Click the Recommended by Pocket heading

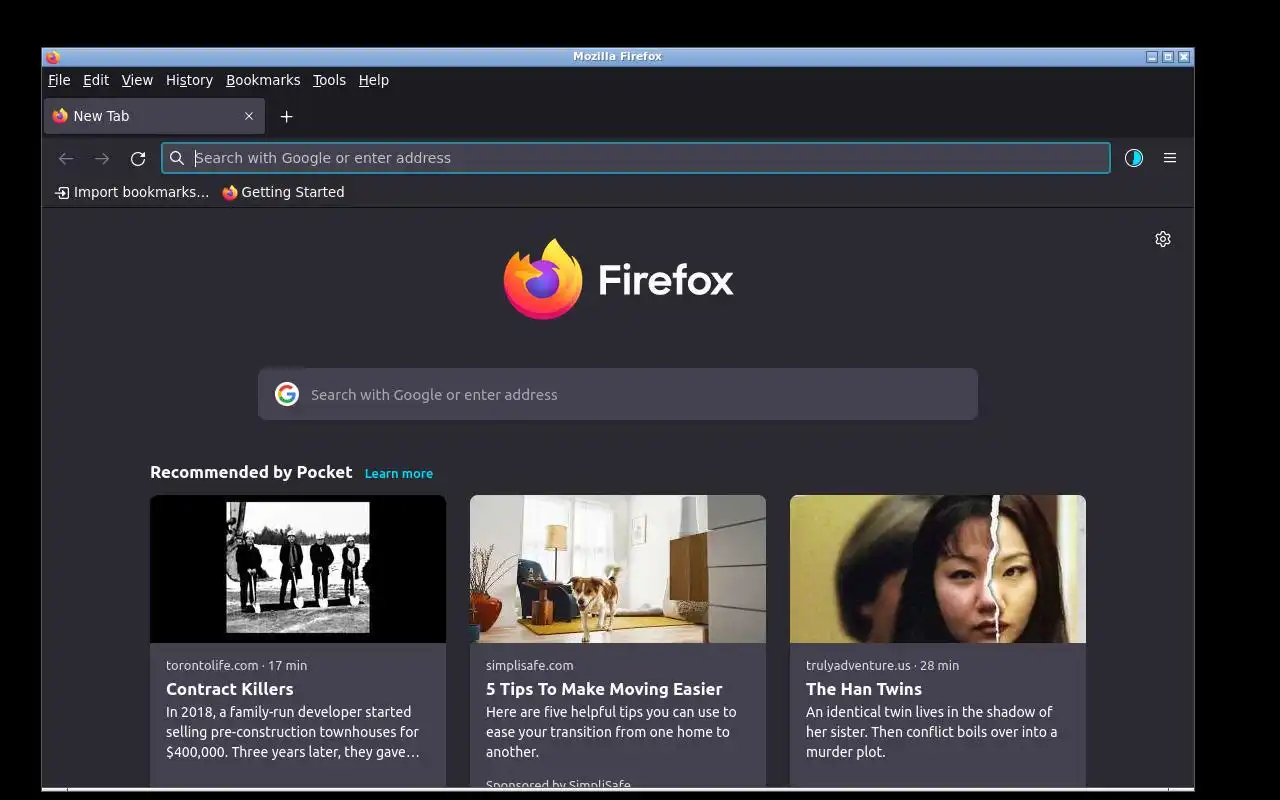tap(251, 472)
